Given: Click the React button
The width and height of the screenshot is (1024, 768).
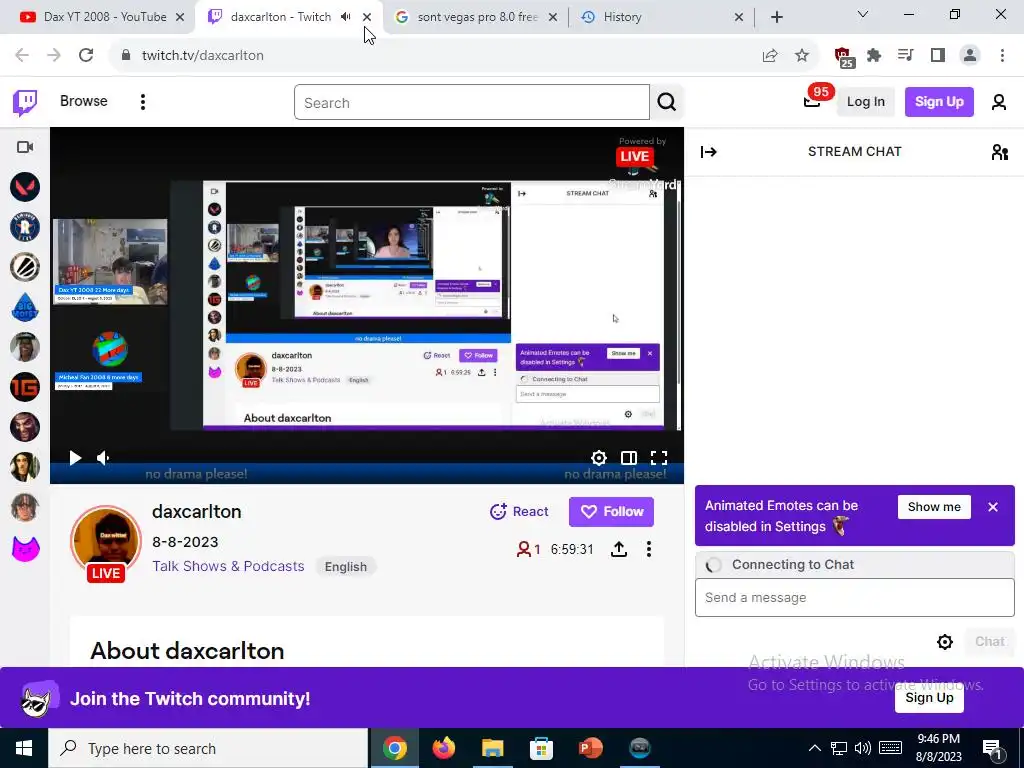Looking at the screenshot, I should click(519, 512).
